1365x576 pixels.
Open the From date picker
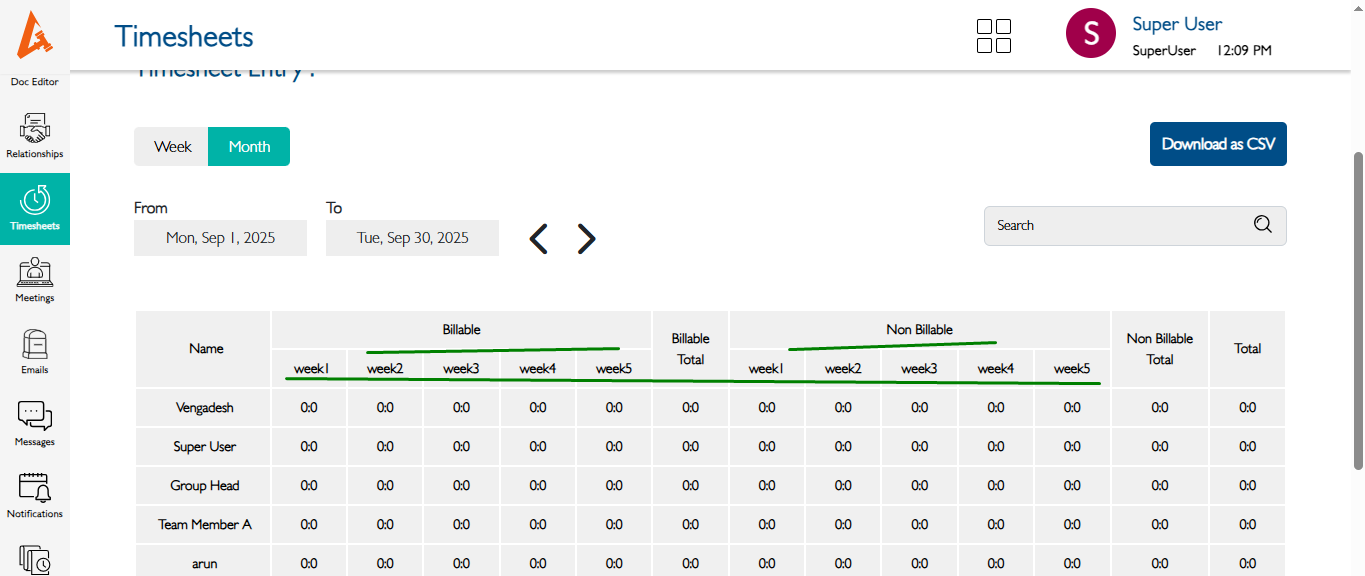coord(220,238)
